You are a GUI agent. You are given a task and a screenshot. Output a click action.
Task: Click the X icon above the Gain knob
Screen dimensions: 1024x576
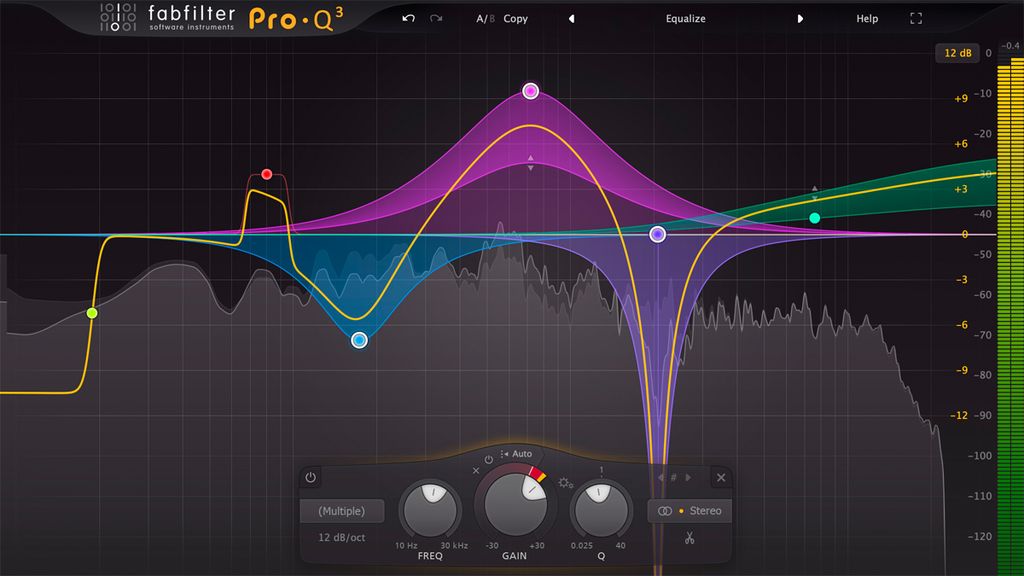(x=476, y=470)
